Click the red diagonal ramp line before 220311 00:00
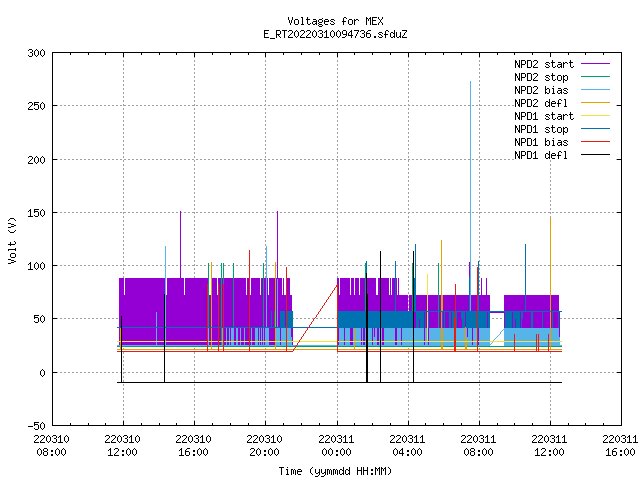The width and height of the screenshot is (640, 480). pyautogui.click(x=315, y=318)
